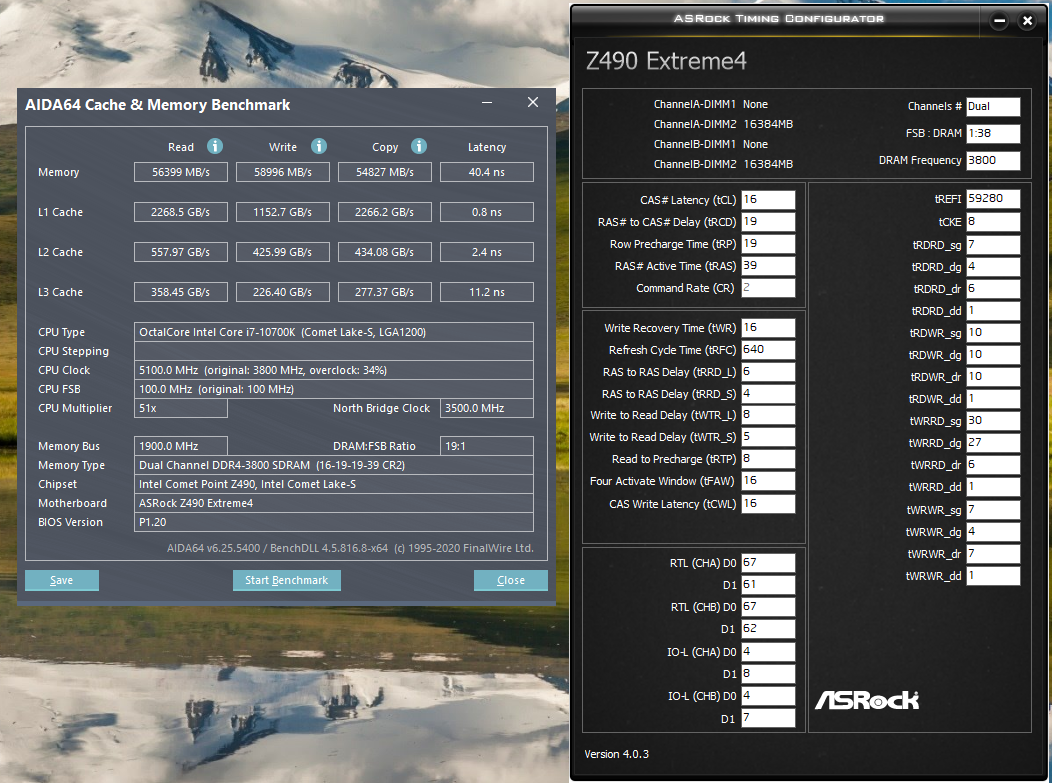Click the tREFI 59280 field
This screenshot has height=783, width=1052.
(993, 199)
